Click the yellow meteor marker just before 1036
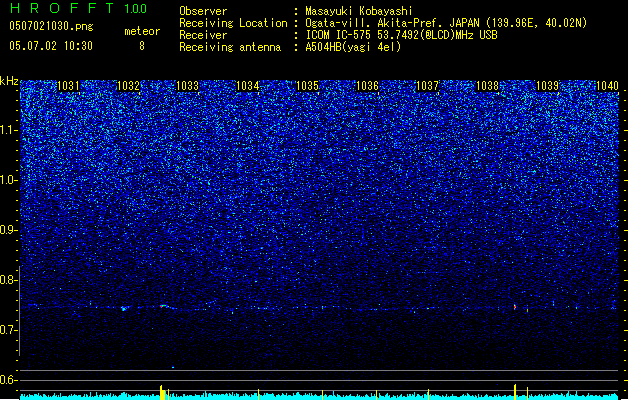Screen dimensions: 629x400 [376, 395]
